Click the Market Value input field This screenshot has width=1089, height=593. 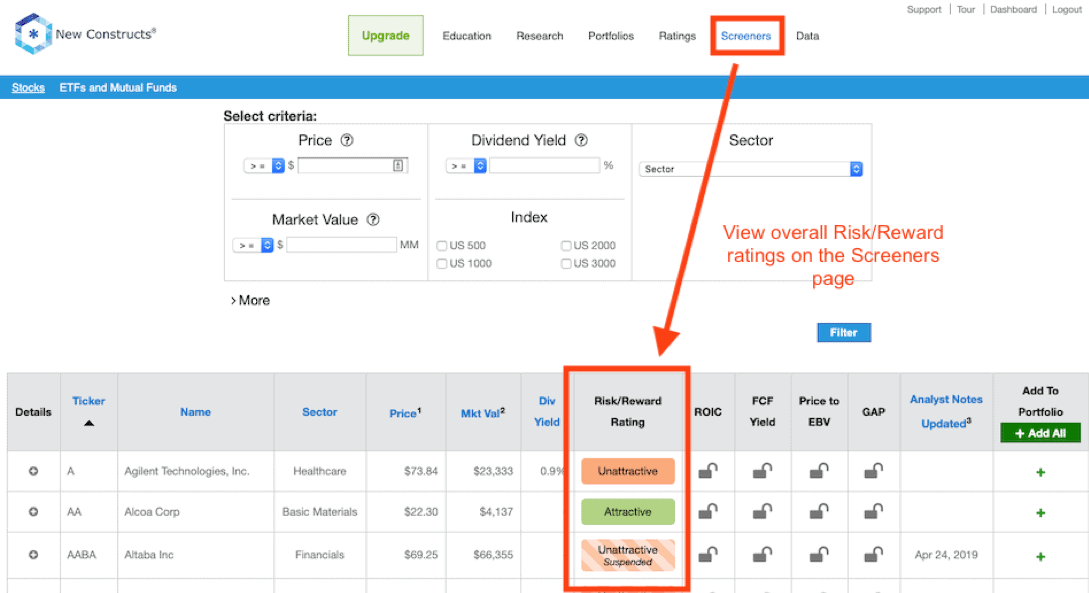click(x=342, y=244)
